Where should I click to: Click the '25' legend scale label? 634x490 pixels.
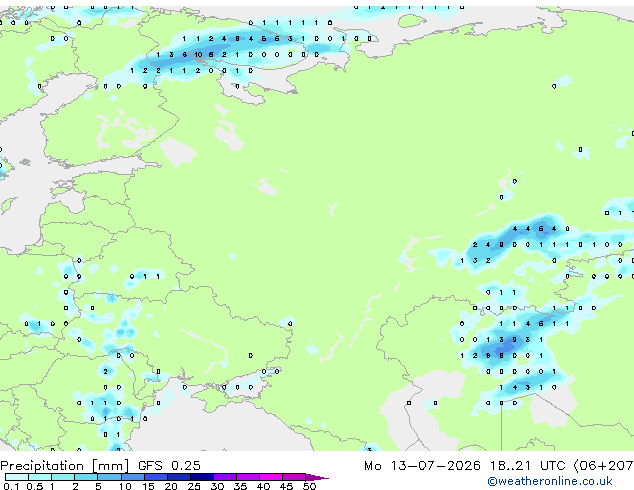click(x=194, y=486)
